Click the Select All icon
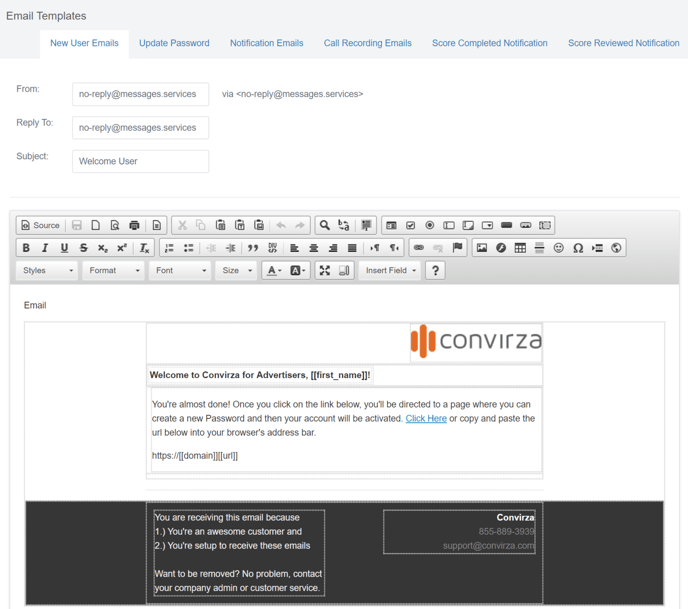 tap(366, 225)
